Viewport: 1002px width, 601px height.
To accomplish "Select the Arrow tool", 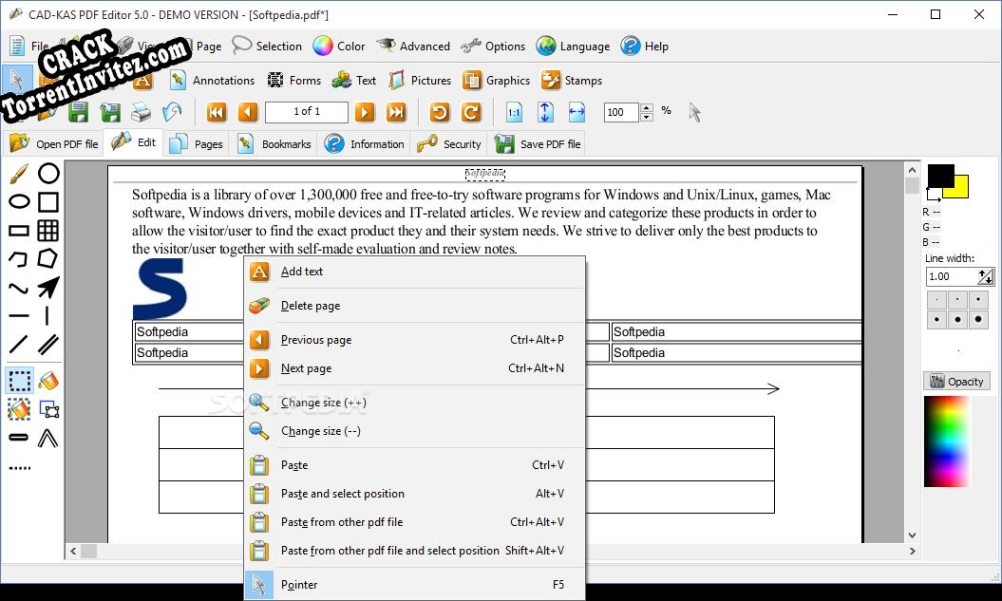I will pos(48,287).
